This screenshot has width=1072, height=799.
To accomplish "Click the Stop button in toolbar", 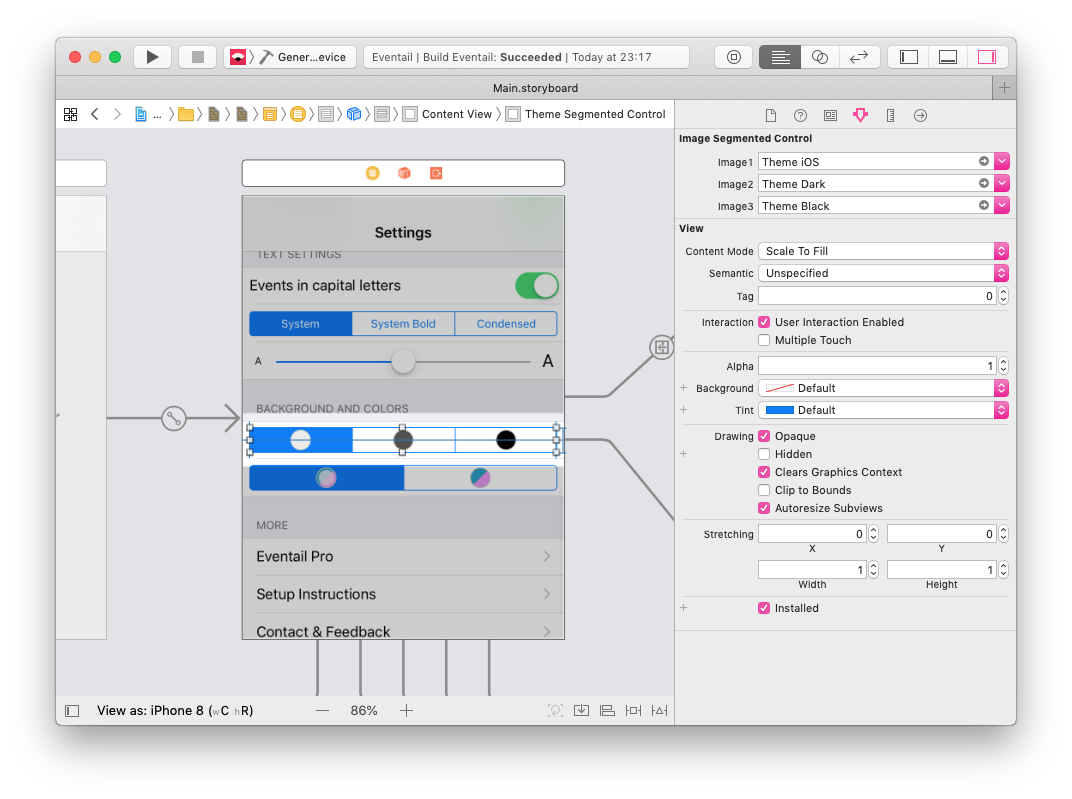I will pos(198,57).
